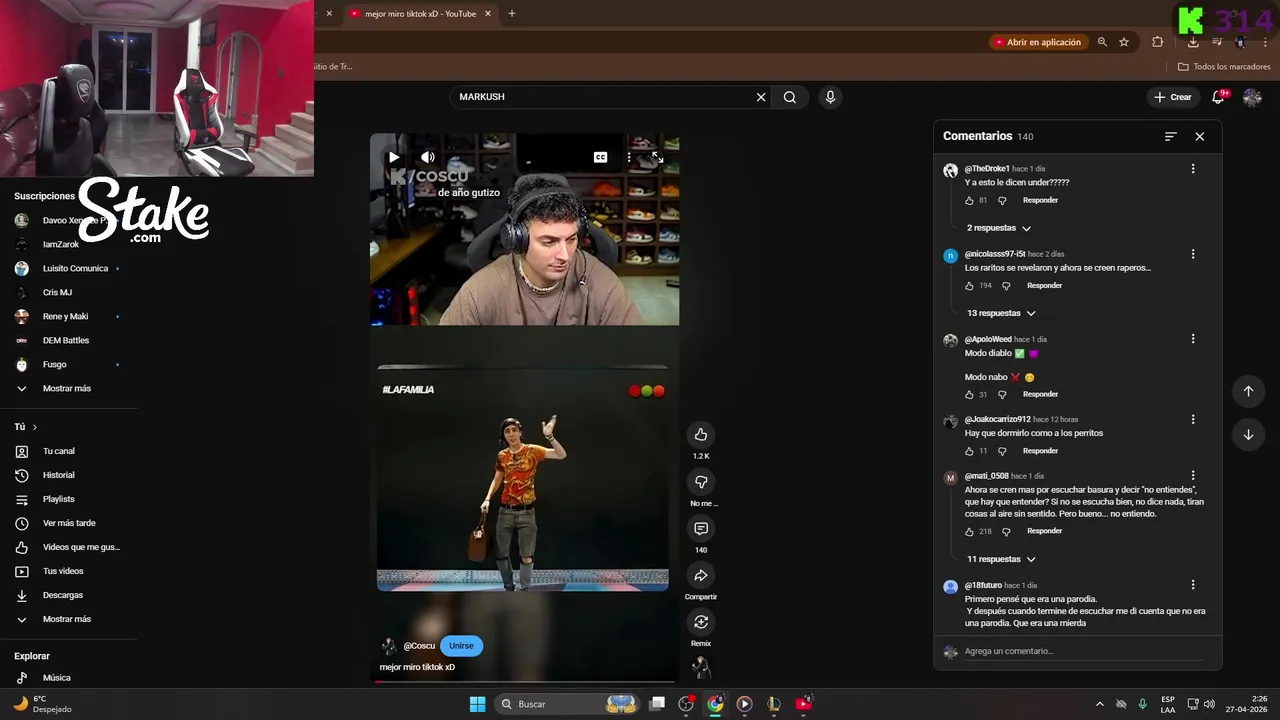Expand 11 respuestas under @mati_0508
The height and width of the screenshot is (720, 1280).
[x=1001, y=559]
